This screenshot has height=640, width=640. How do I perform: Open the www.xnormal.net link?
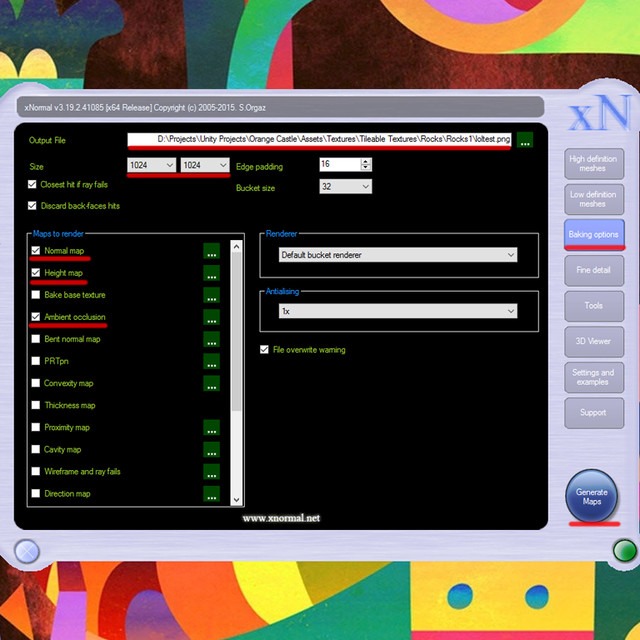coord(281,518)
